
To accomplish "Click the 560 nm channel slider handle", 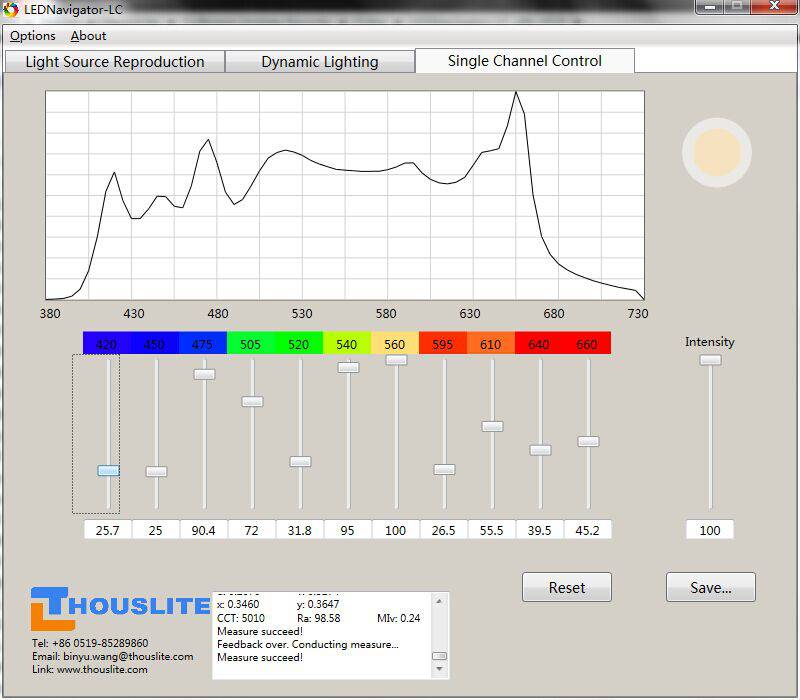I will 396,360.
